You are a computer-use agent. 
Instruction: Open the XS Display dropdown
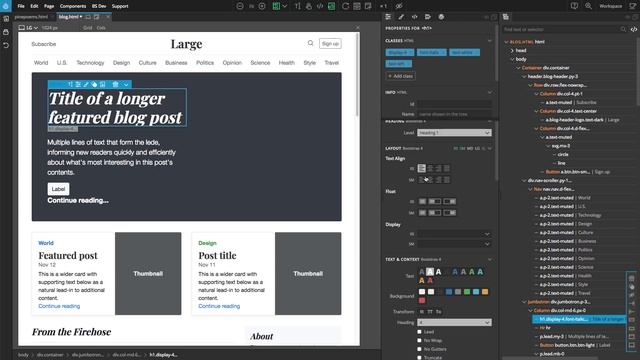[x=454, y=234]
